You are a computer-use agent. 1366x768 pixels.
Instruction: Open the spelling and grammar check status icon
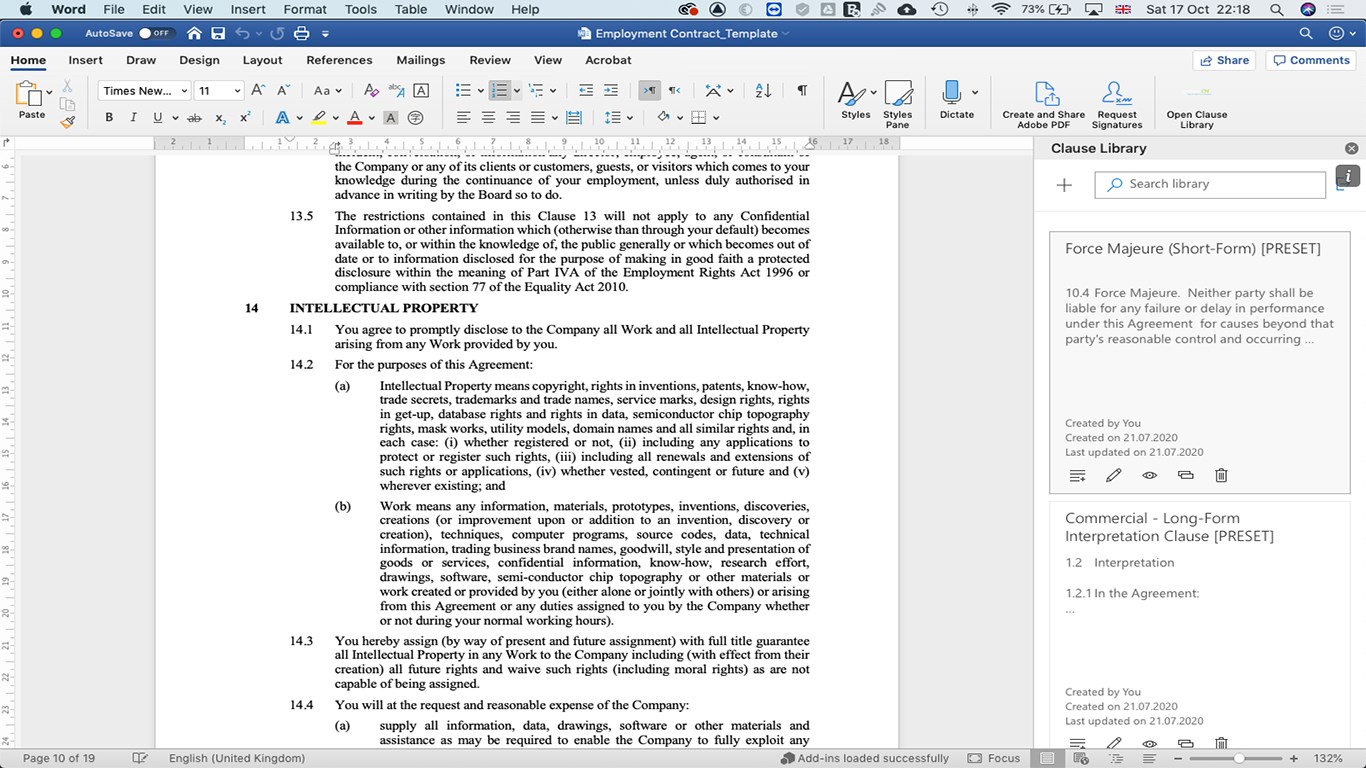click(x=141, y=758)
